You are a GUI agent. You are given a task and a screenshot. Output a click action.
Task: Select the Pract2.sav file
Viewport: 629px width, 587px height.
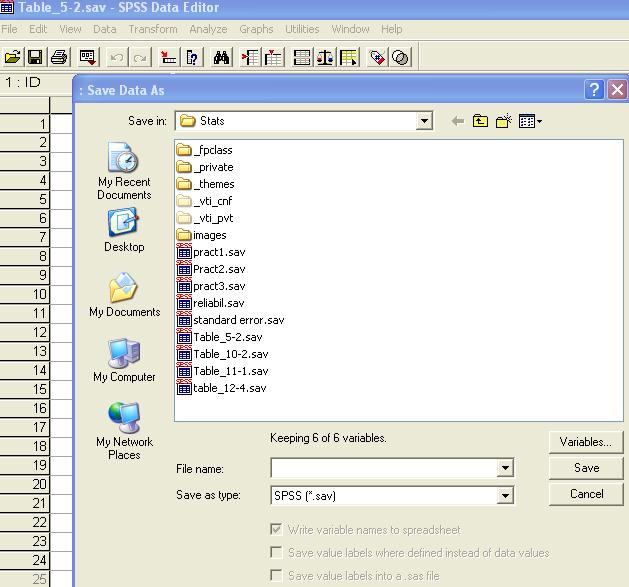[x=211, y=269]
